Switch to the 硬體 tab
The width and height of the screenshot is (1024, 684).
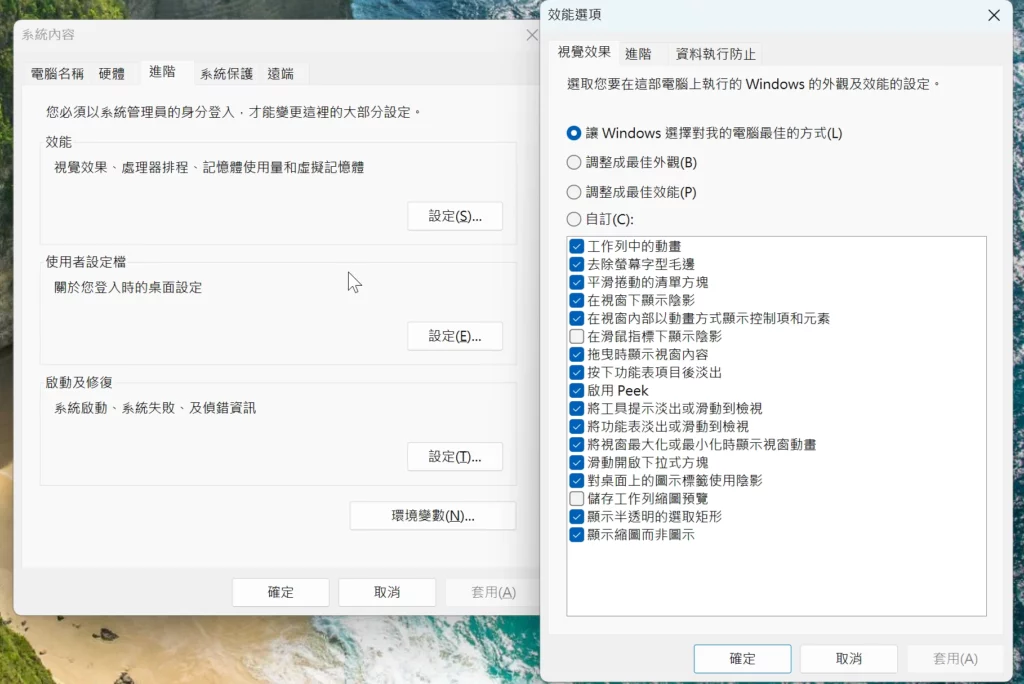(x=112, y=73)
